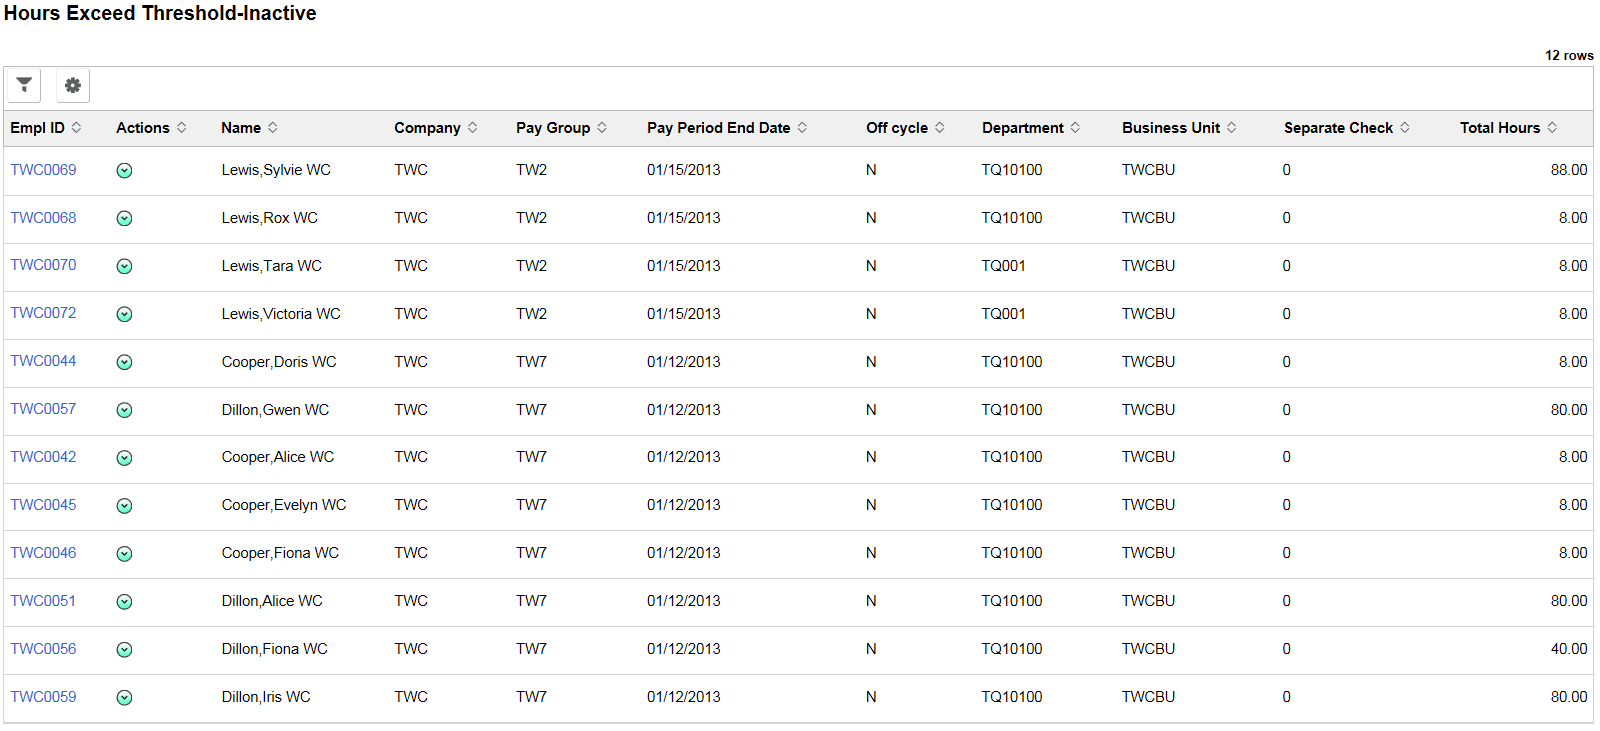Sort by Pay Period End Date column
The image size is (1600, 731).
[x=727, y=128]
